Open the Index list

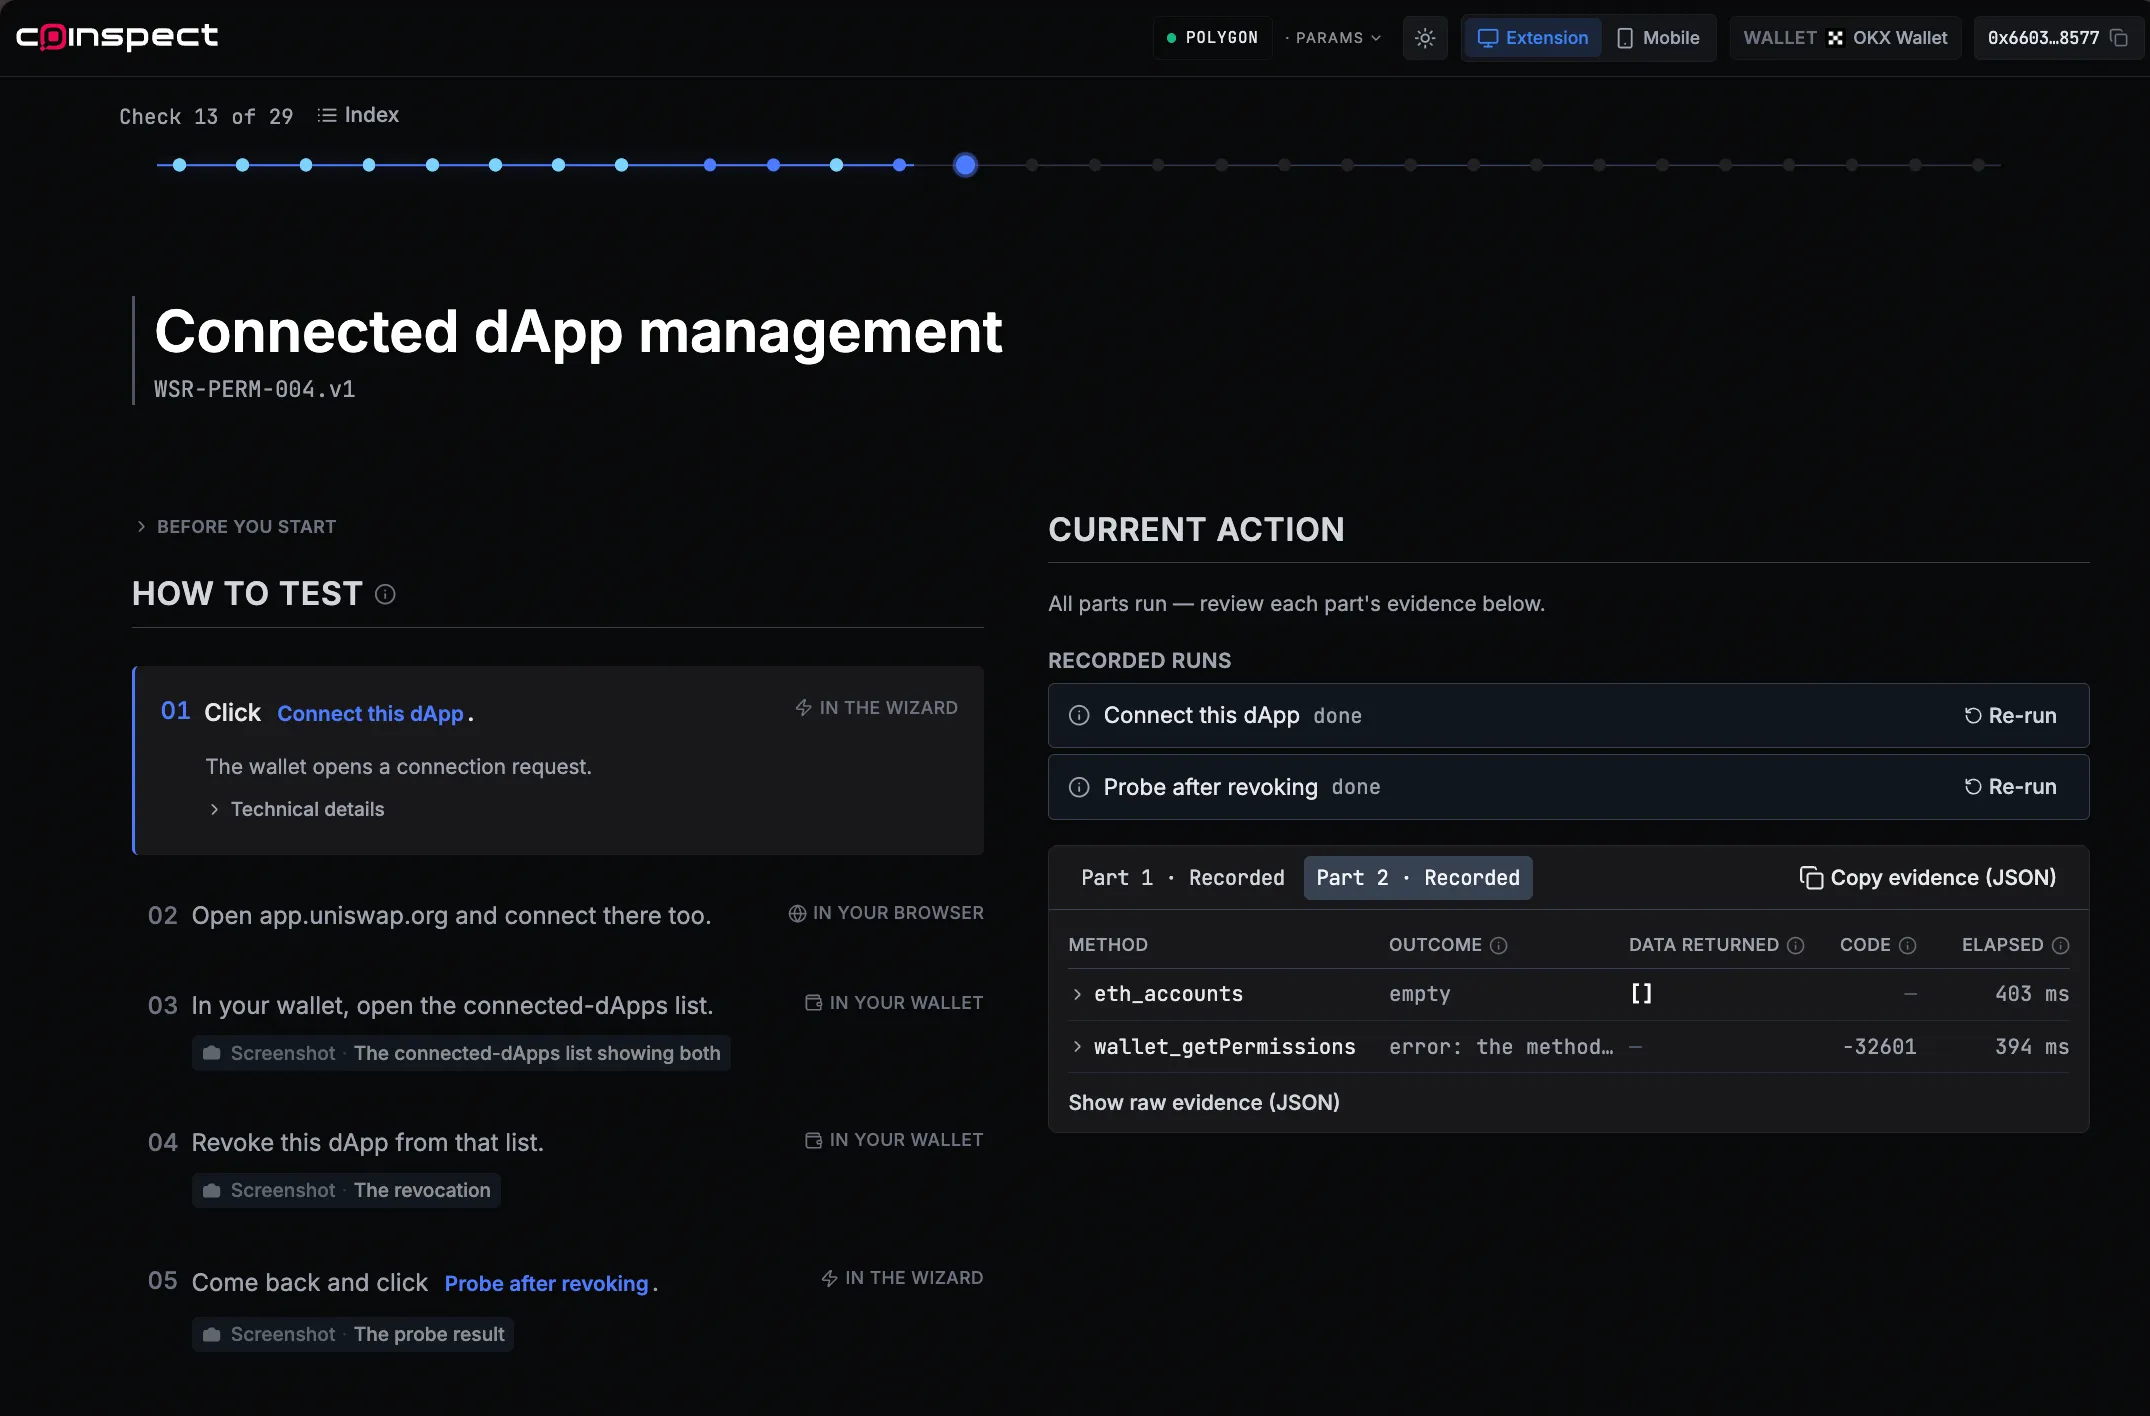pyautogui.click(x=358, y=115)
